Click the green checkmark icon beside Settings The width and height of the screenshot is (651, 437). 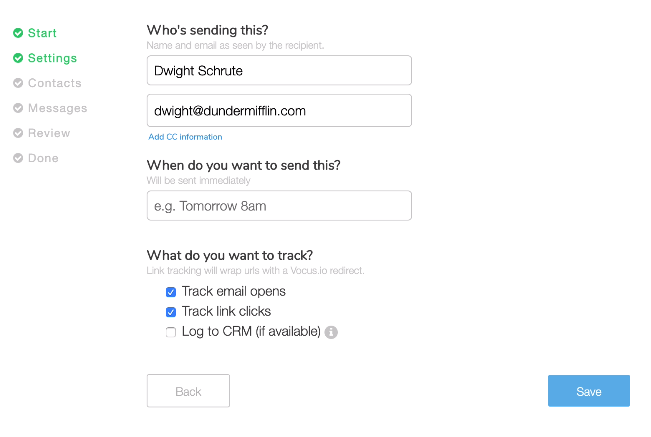18,58
